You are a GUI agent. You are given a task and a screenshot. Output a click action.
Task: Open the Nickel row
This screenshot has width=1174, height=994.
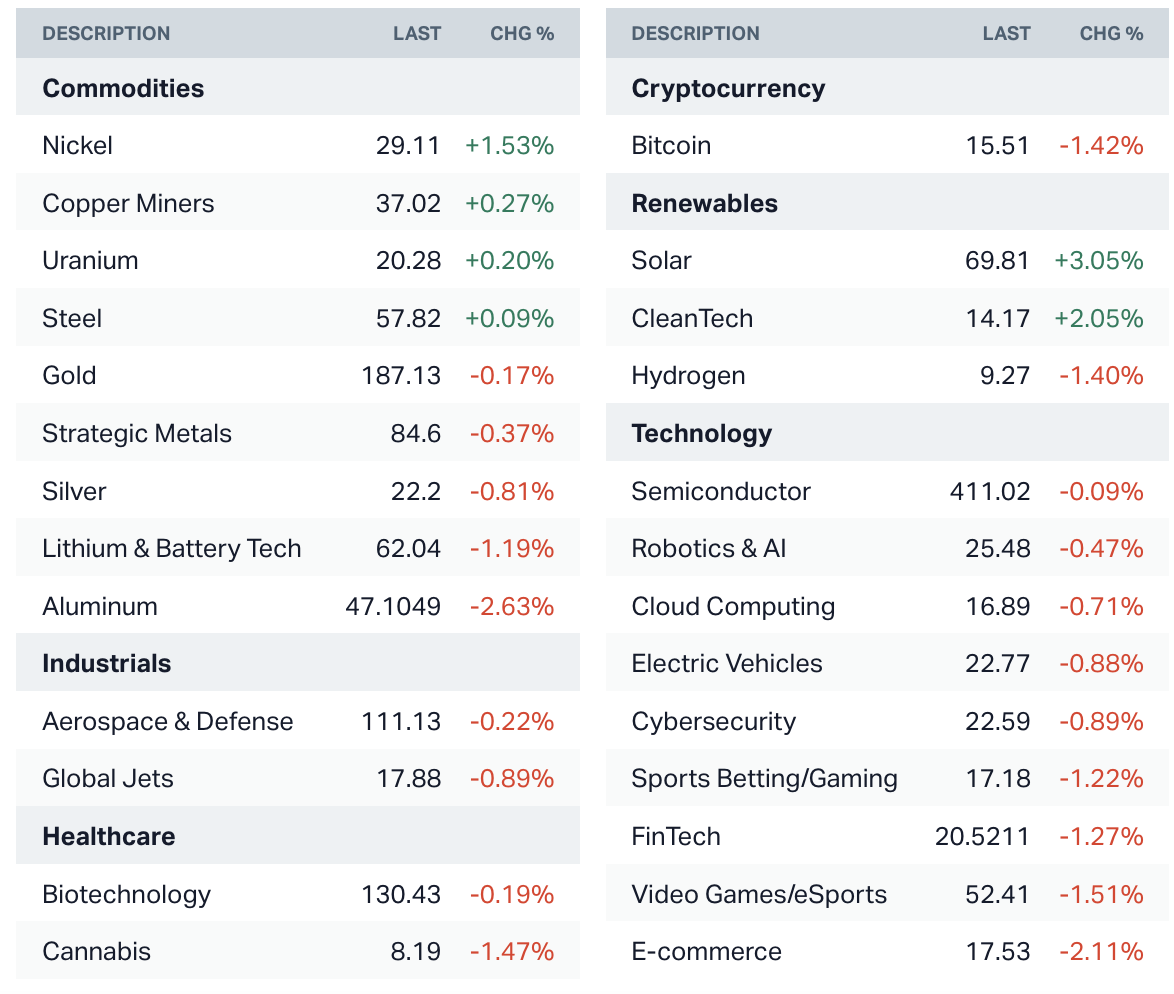click(x=78, y=146)
